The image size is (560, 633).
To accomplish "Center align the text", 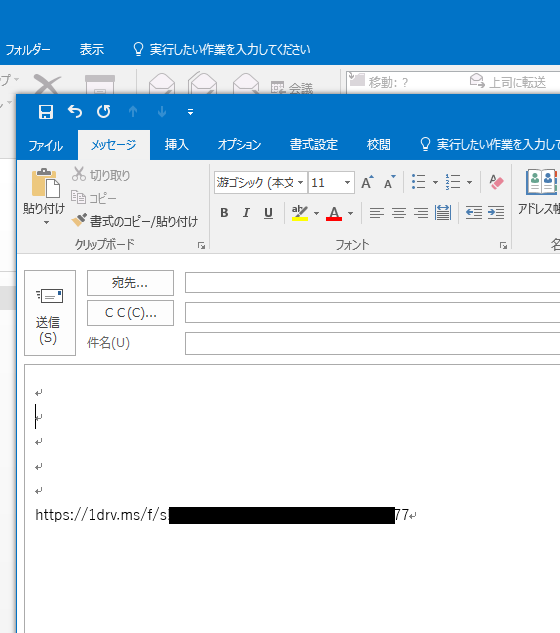I will 399,213.
